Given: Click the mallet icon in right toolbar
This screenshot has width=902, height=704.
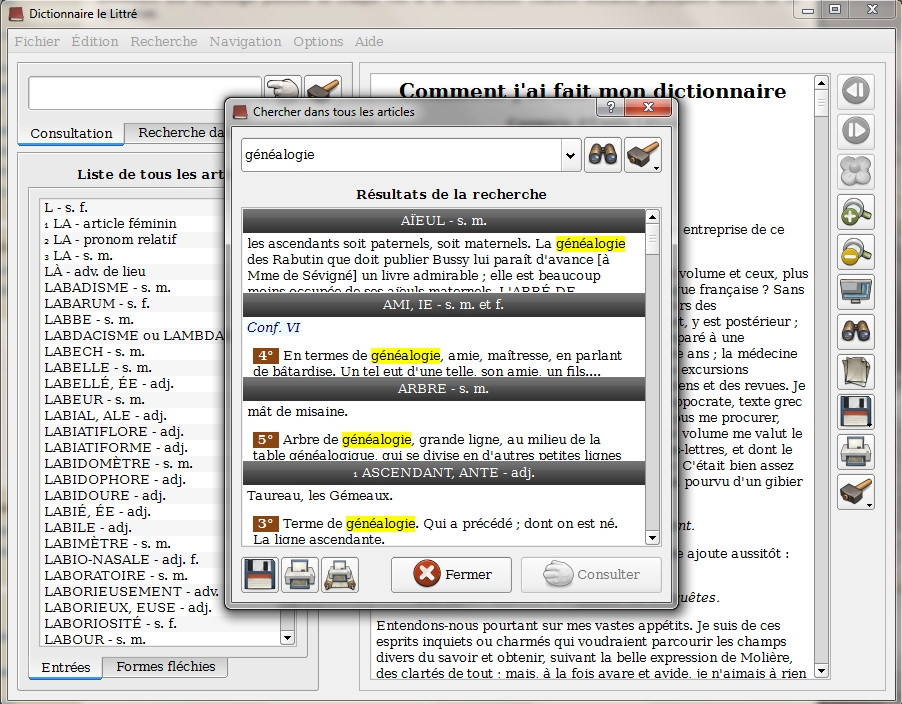Looking at the screenshot, I should (x=856, y=492).
